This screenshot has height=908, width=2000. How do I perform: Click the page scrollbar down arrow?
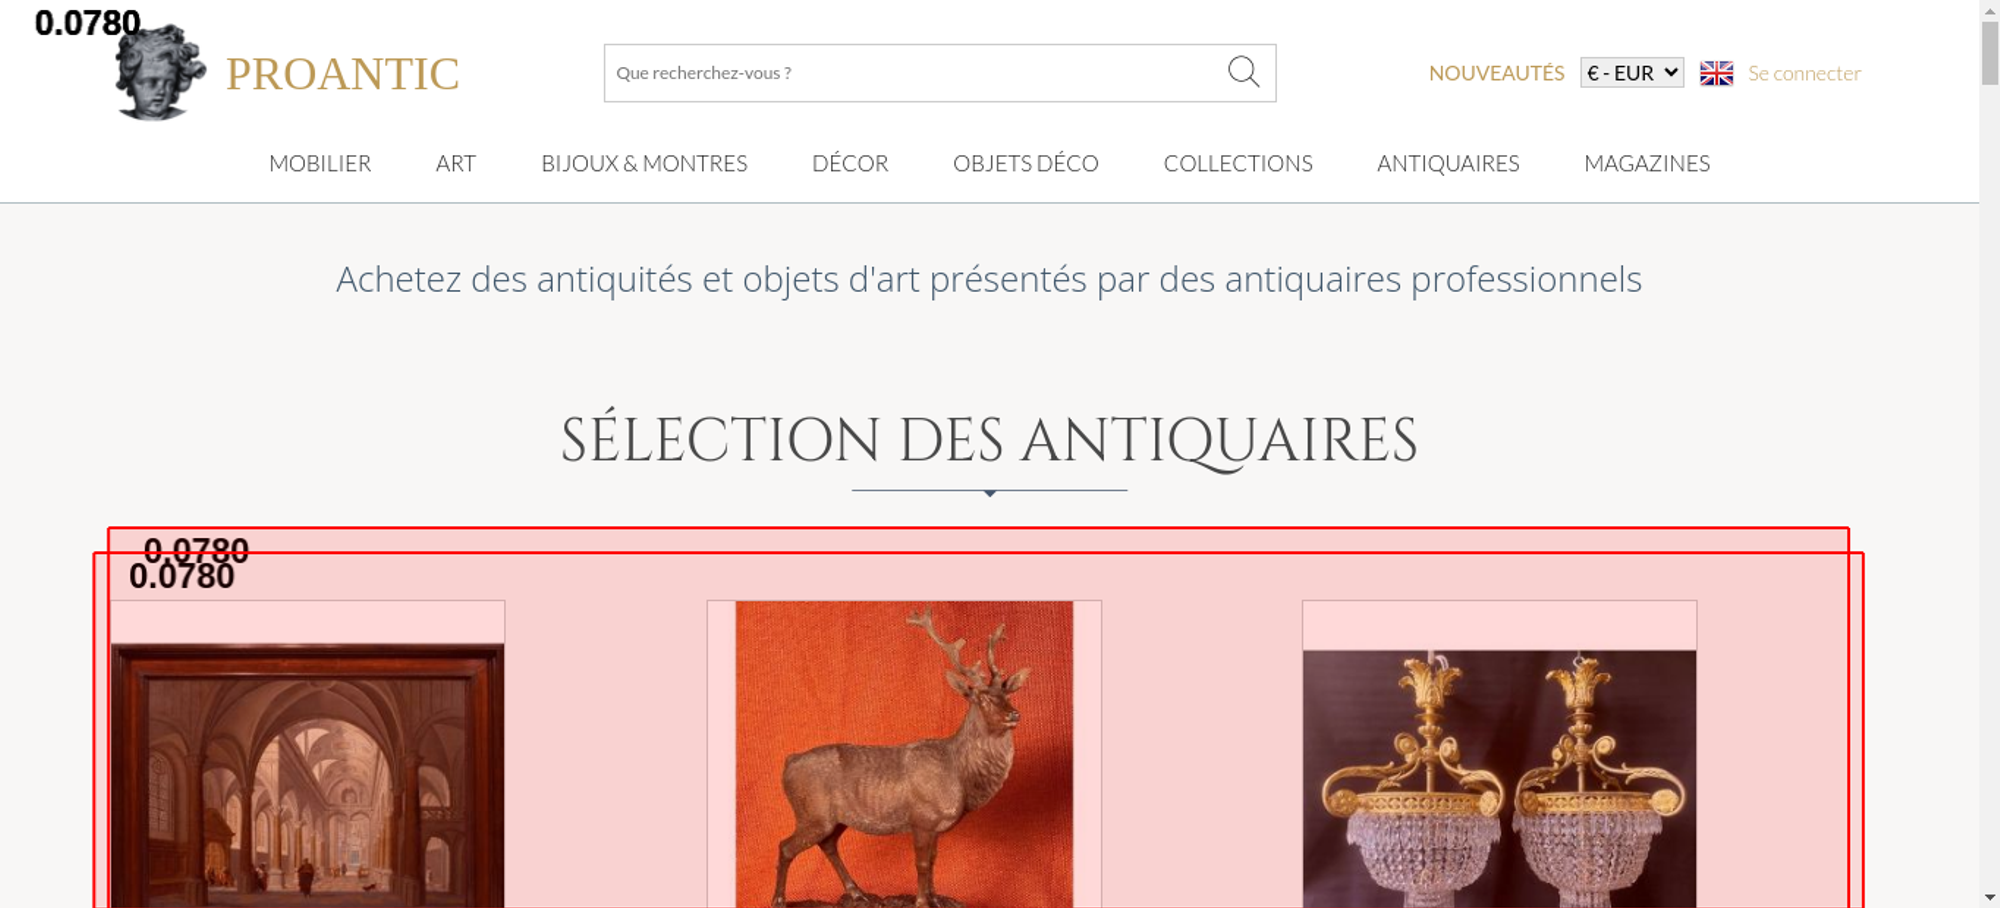point(1989,897)
